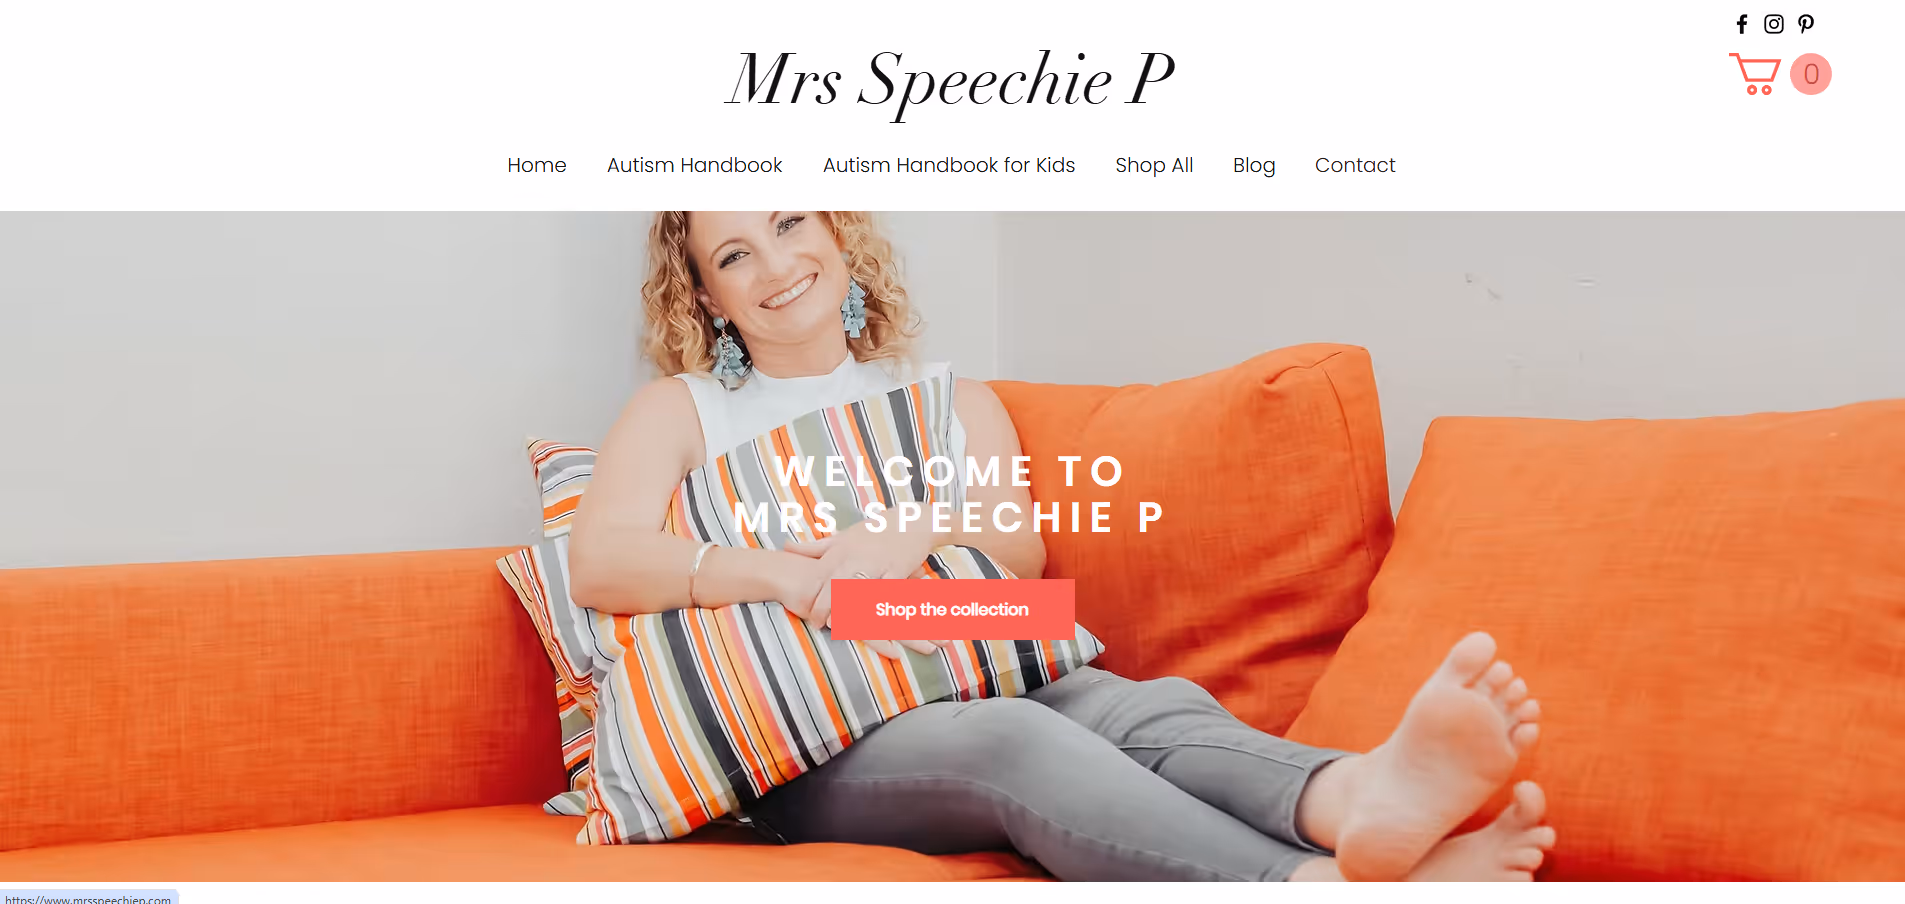
Task: Open the Shop All menu item
Action: (x=1154, y=165)
